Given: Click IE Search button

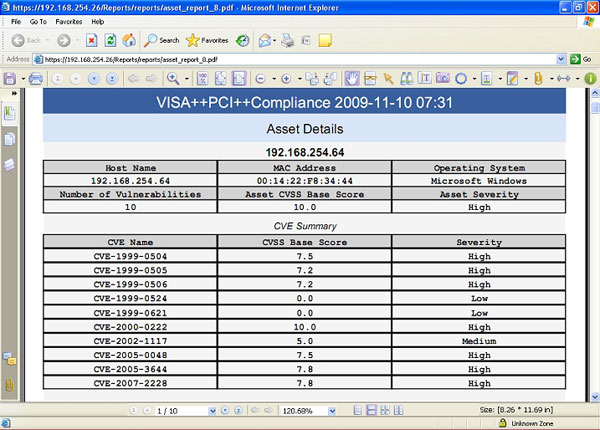Looking at the screenshot, I should pyautogui.click(x=161, y=41).
